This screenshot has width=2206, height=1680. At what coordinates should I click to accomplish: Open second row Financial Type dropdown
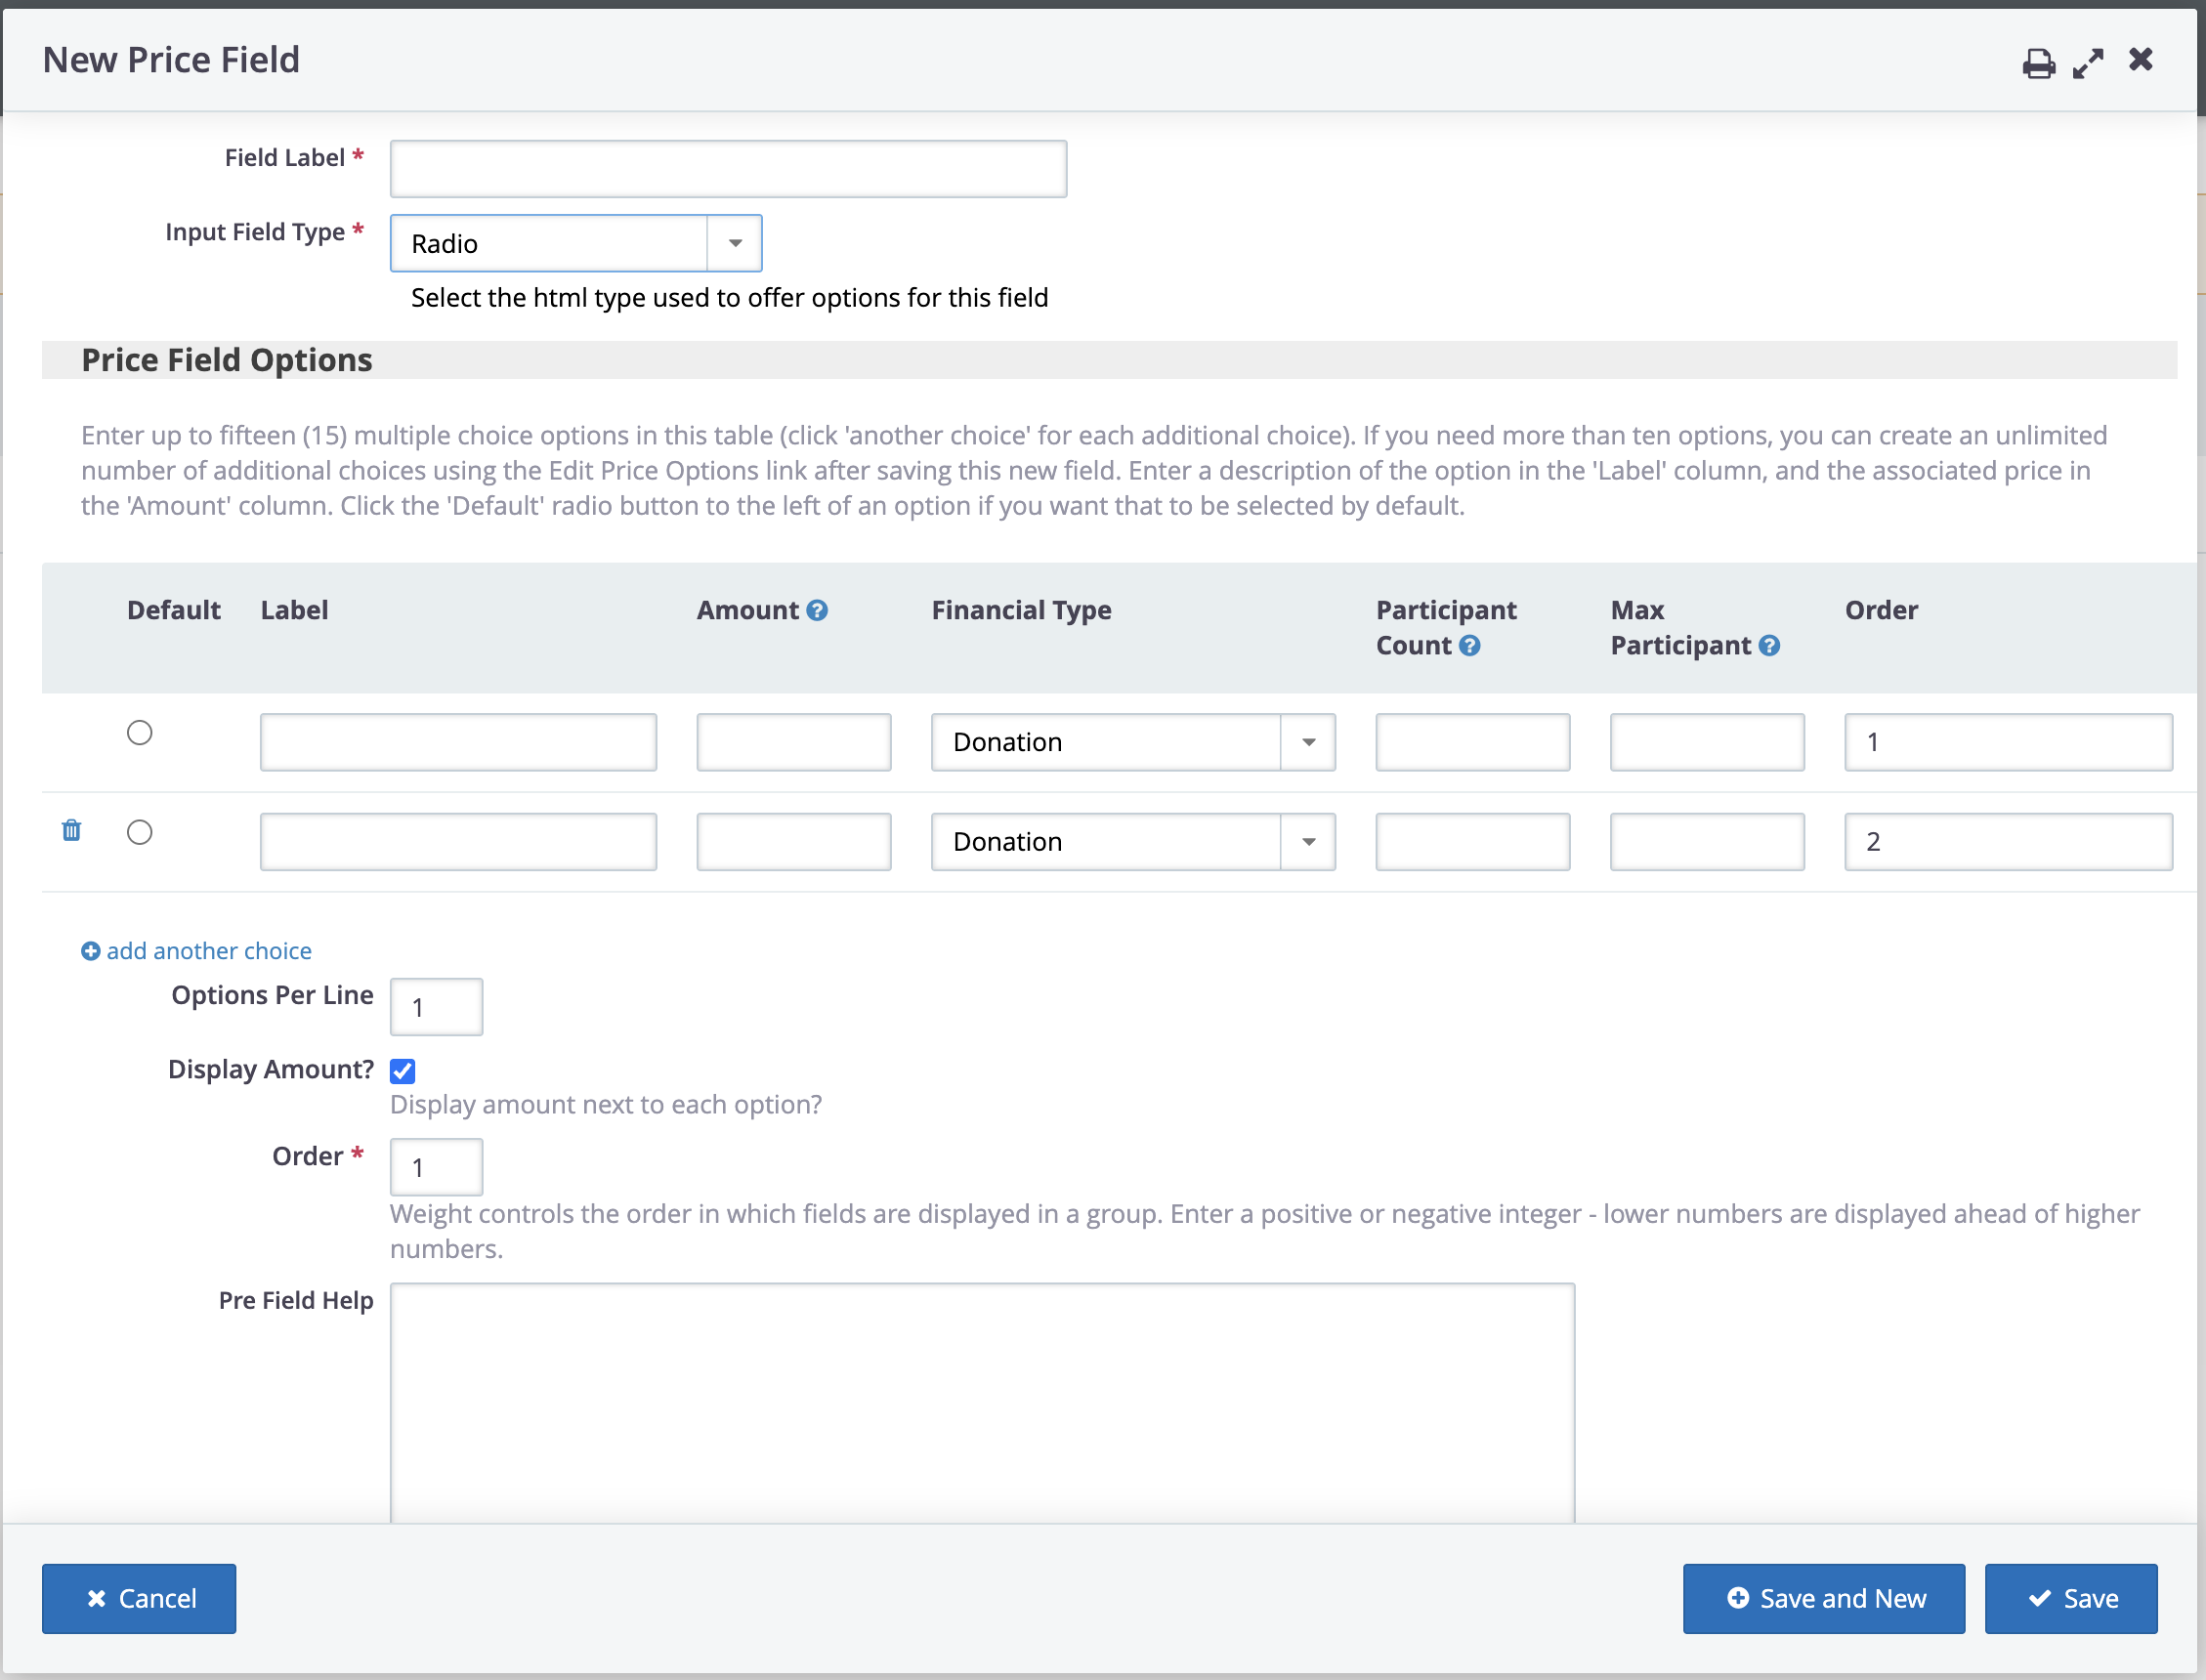[1132, 842]
